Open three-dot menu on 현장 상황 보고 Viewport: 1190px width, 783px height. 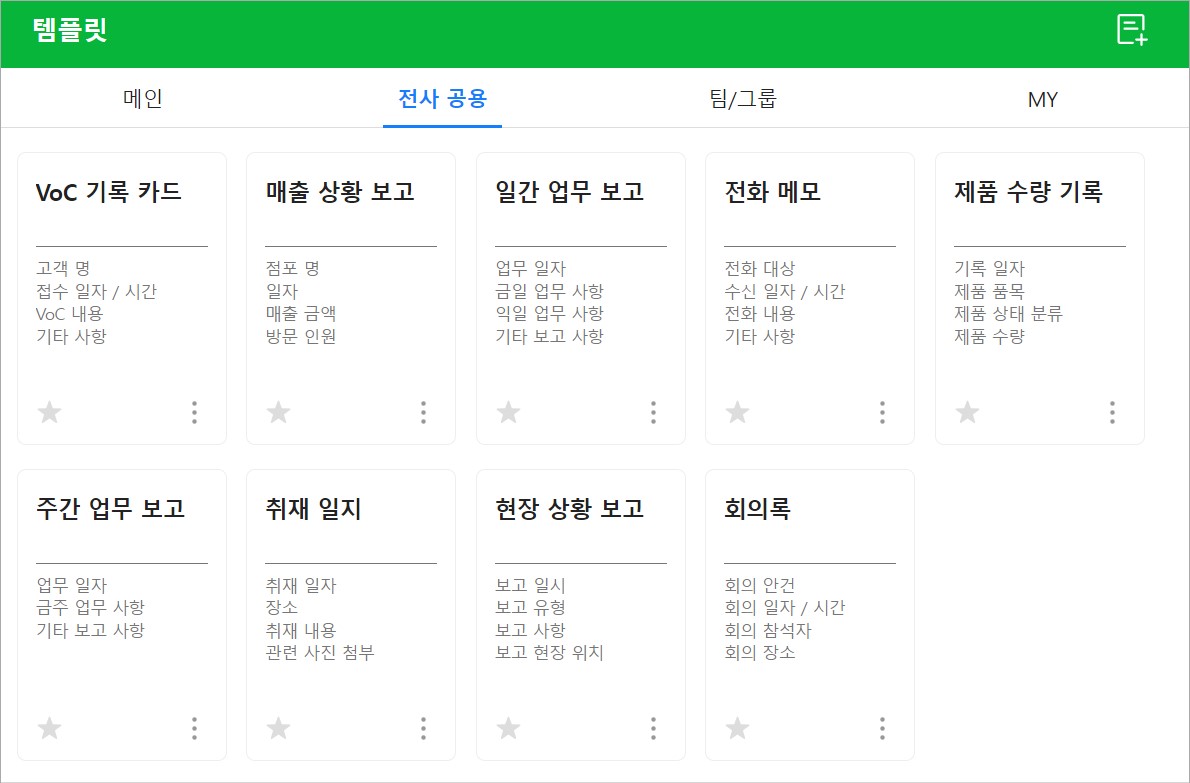(653, 728)
